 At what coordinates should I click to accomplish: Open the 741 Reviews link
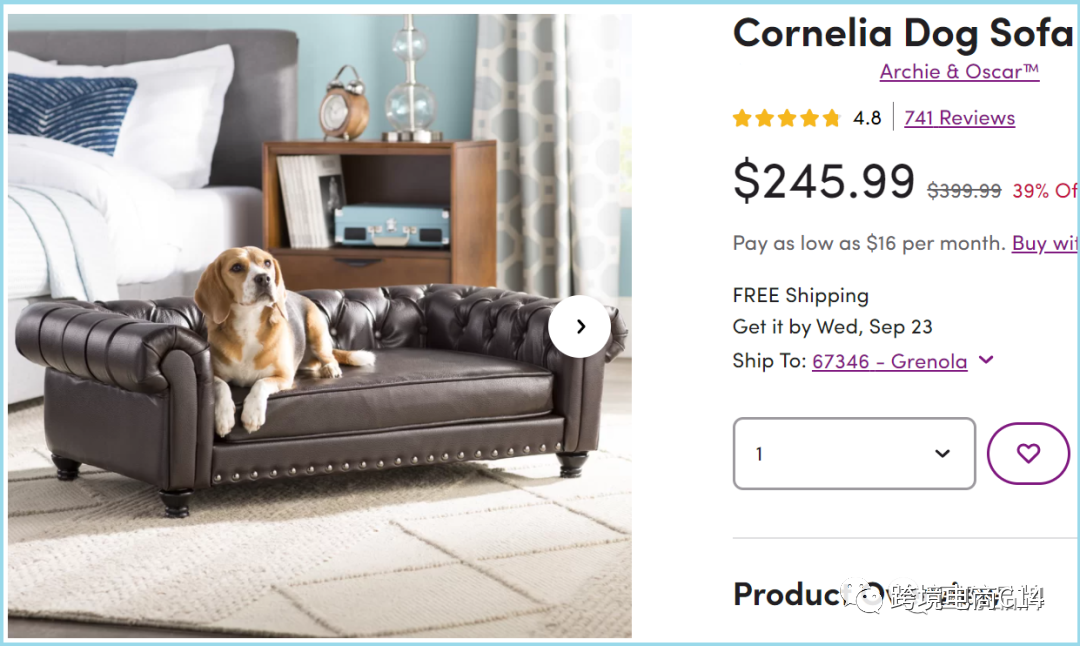pyautogui.click(x=959, y=118)
